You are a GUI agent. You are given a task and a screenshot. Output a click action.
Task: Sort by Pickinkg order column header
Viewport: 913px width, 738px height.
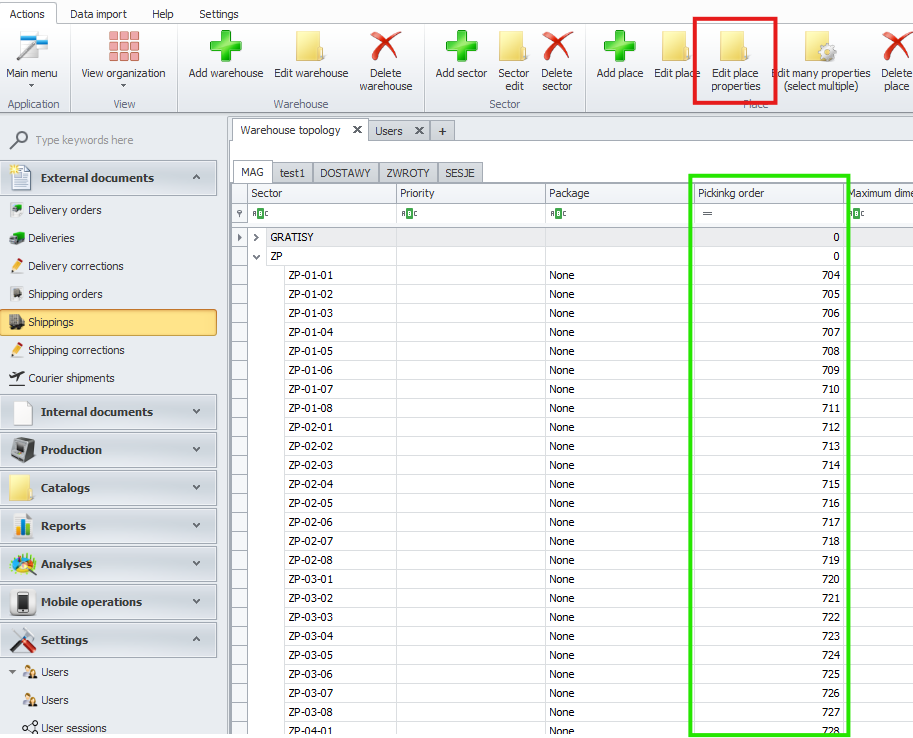click(769, 193)
